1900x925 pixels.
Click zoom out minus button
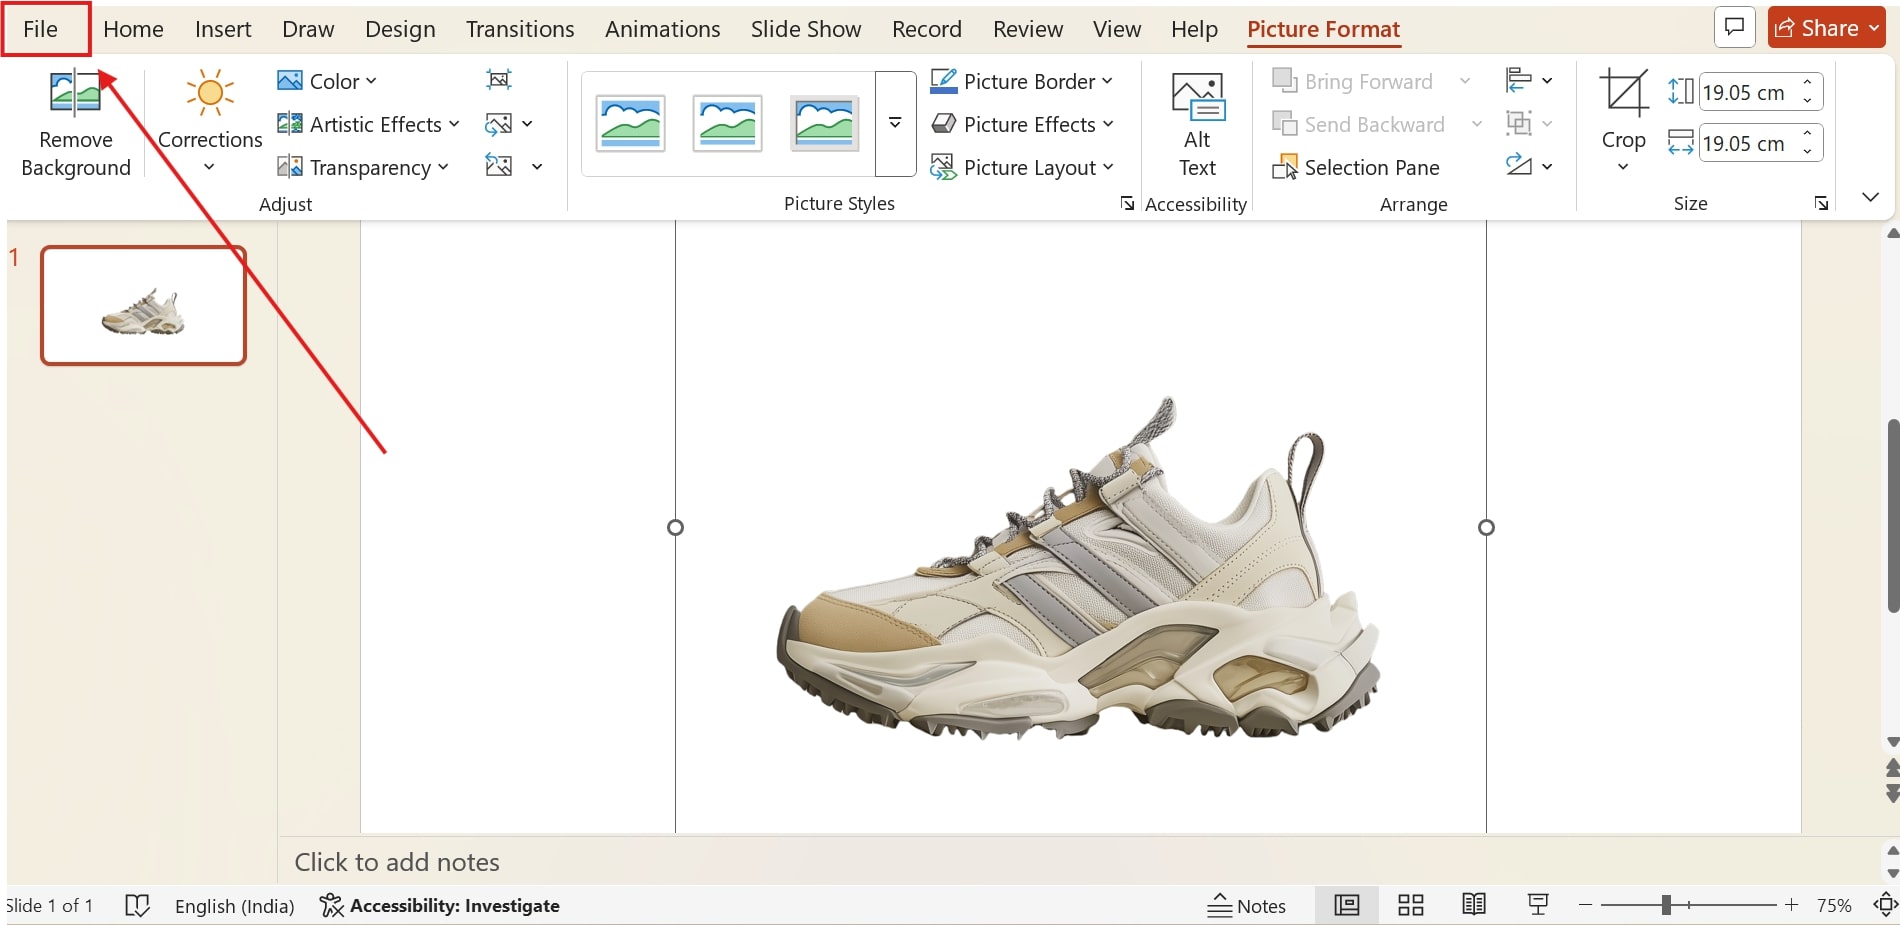point(1585,905)
